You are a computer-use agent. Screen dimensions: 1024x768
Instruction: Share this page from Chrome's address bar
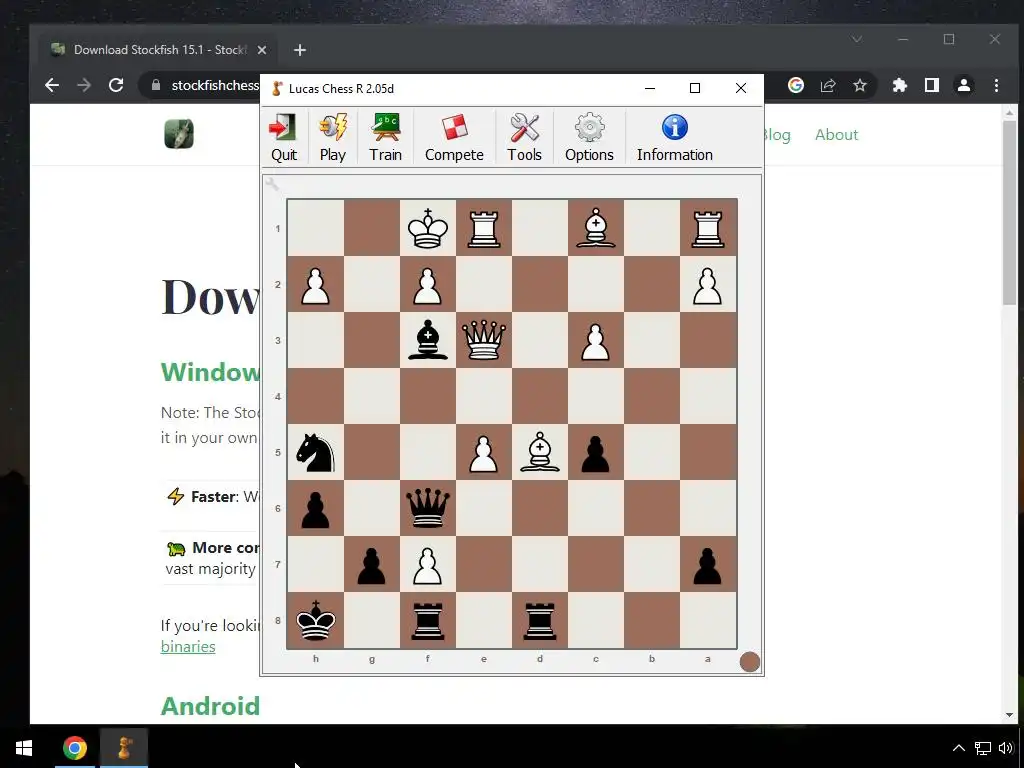[828, 85]
